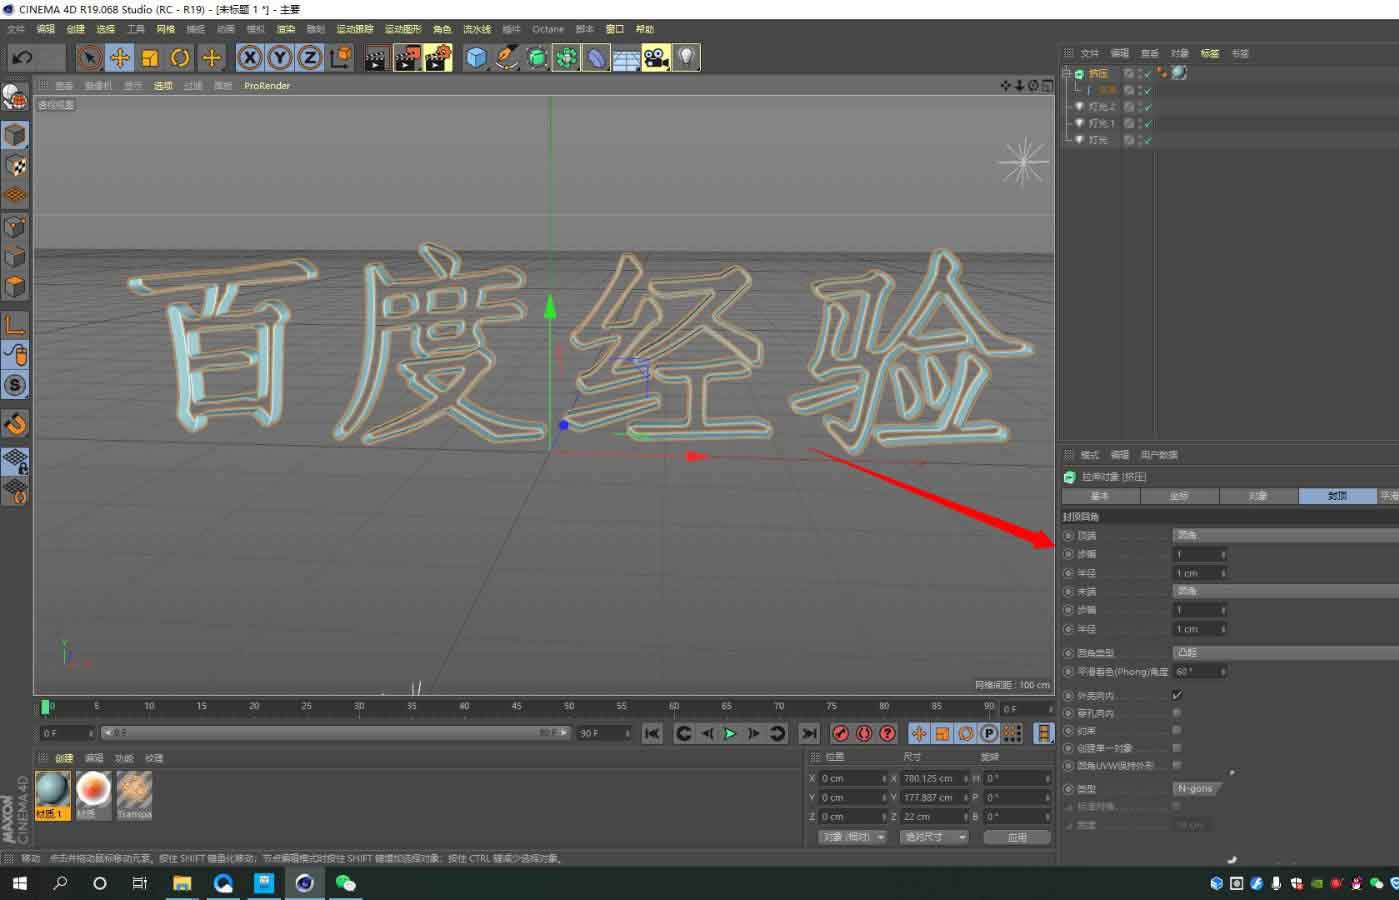Switch to the 封顶 attributes tab

(x=1337, y=495)
